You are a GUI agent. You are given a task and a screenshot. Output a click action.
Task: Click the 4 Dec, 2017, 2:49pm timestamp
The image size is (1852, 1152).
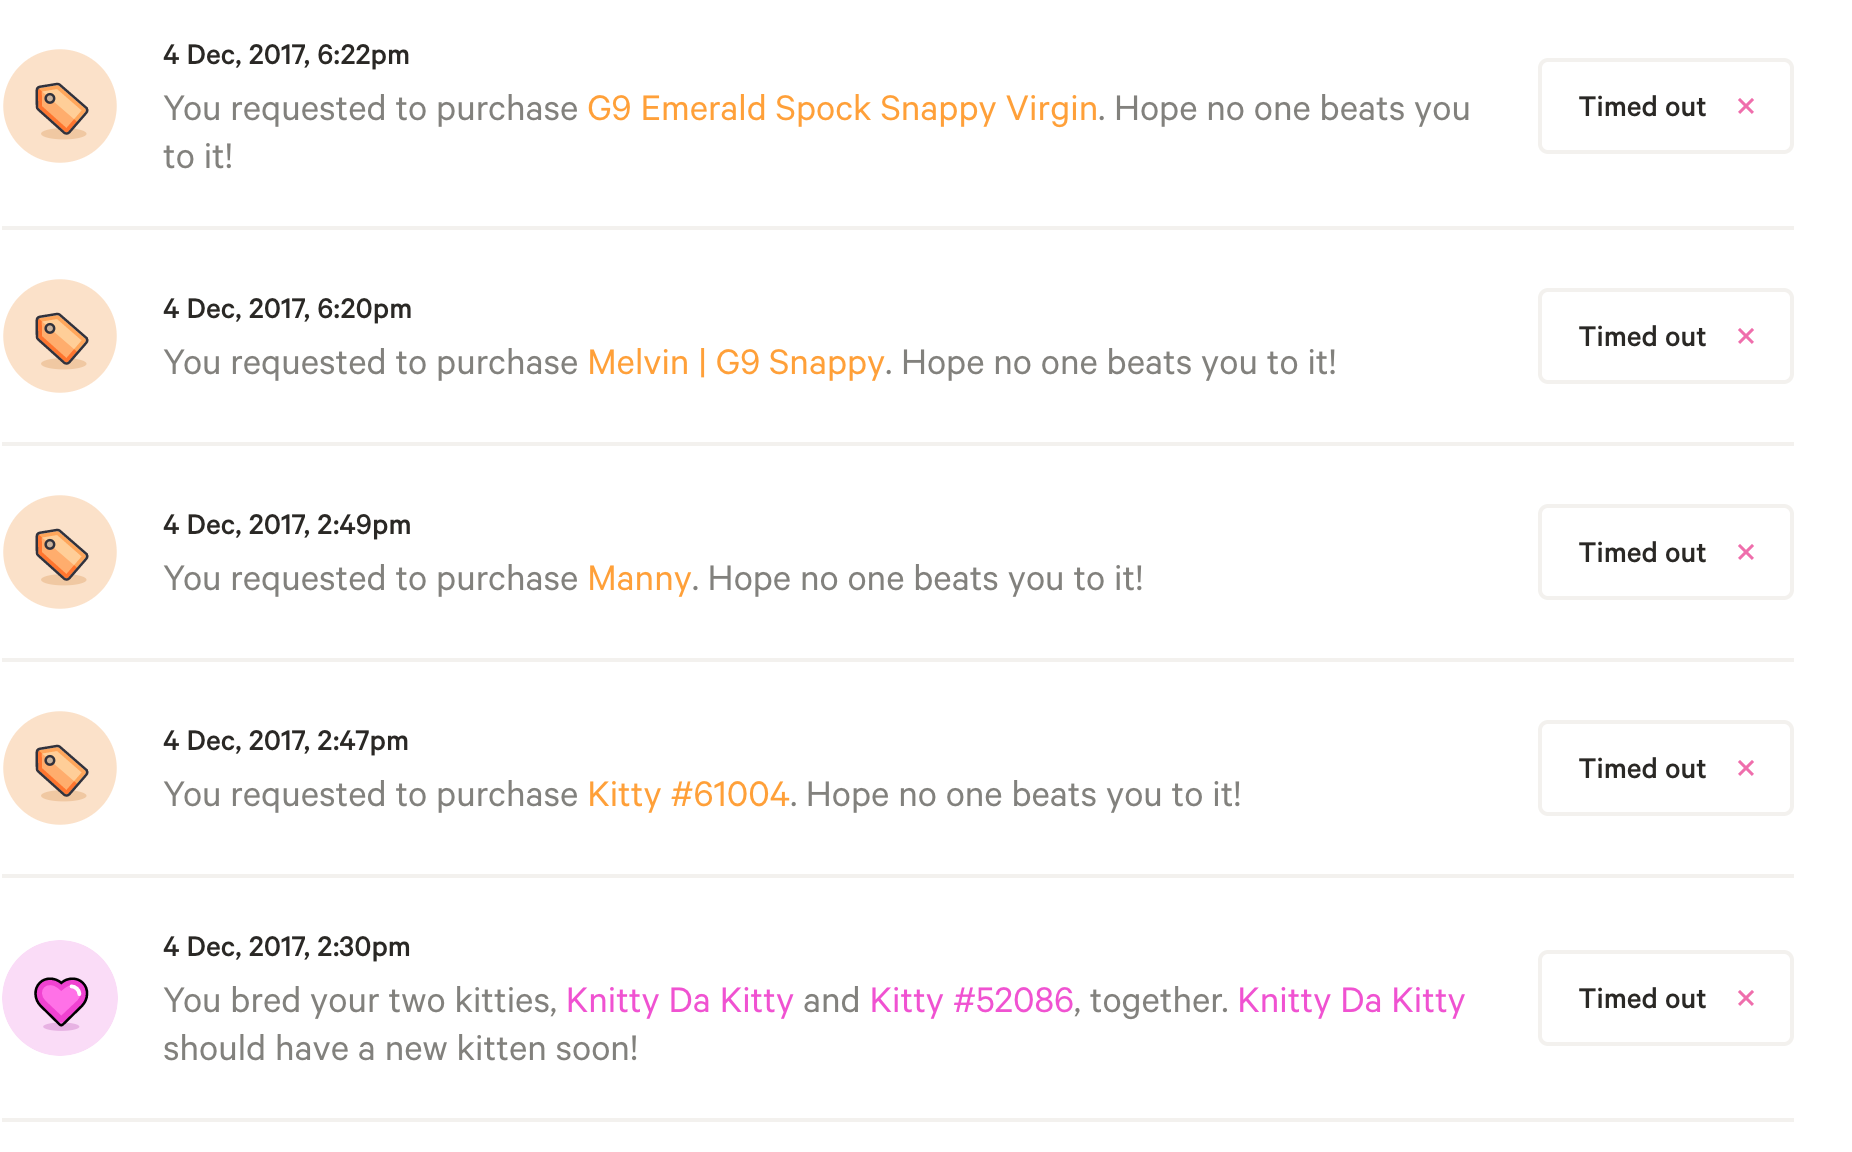click(x=287, y=525)
